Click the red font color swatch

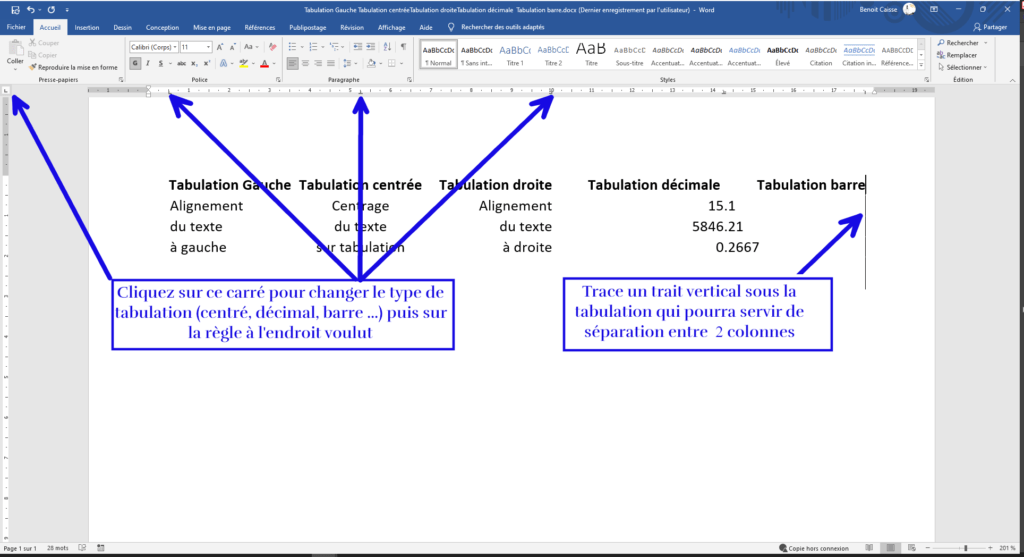[265, 63]
